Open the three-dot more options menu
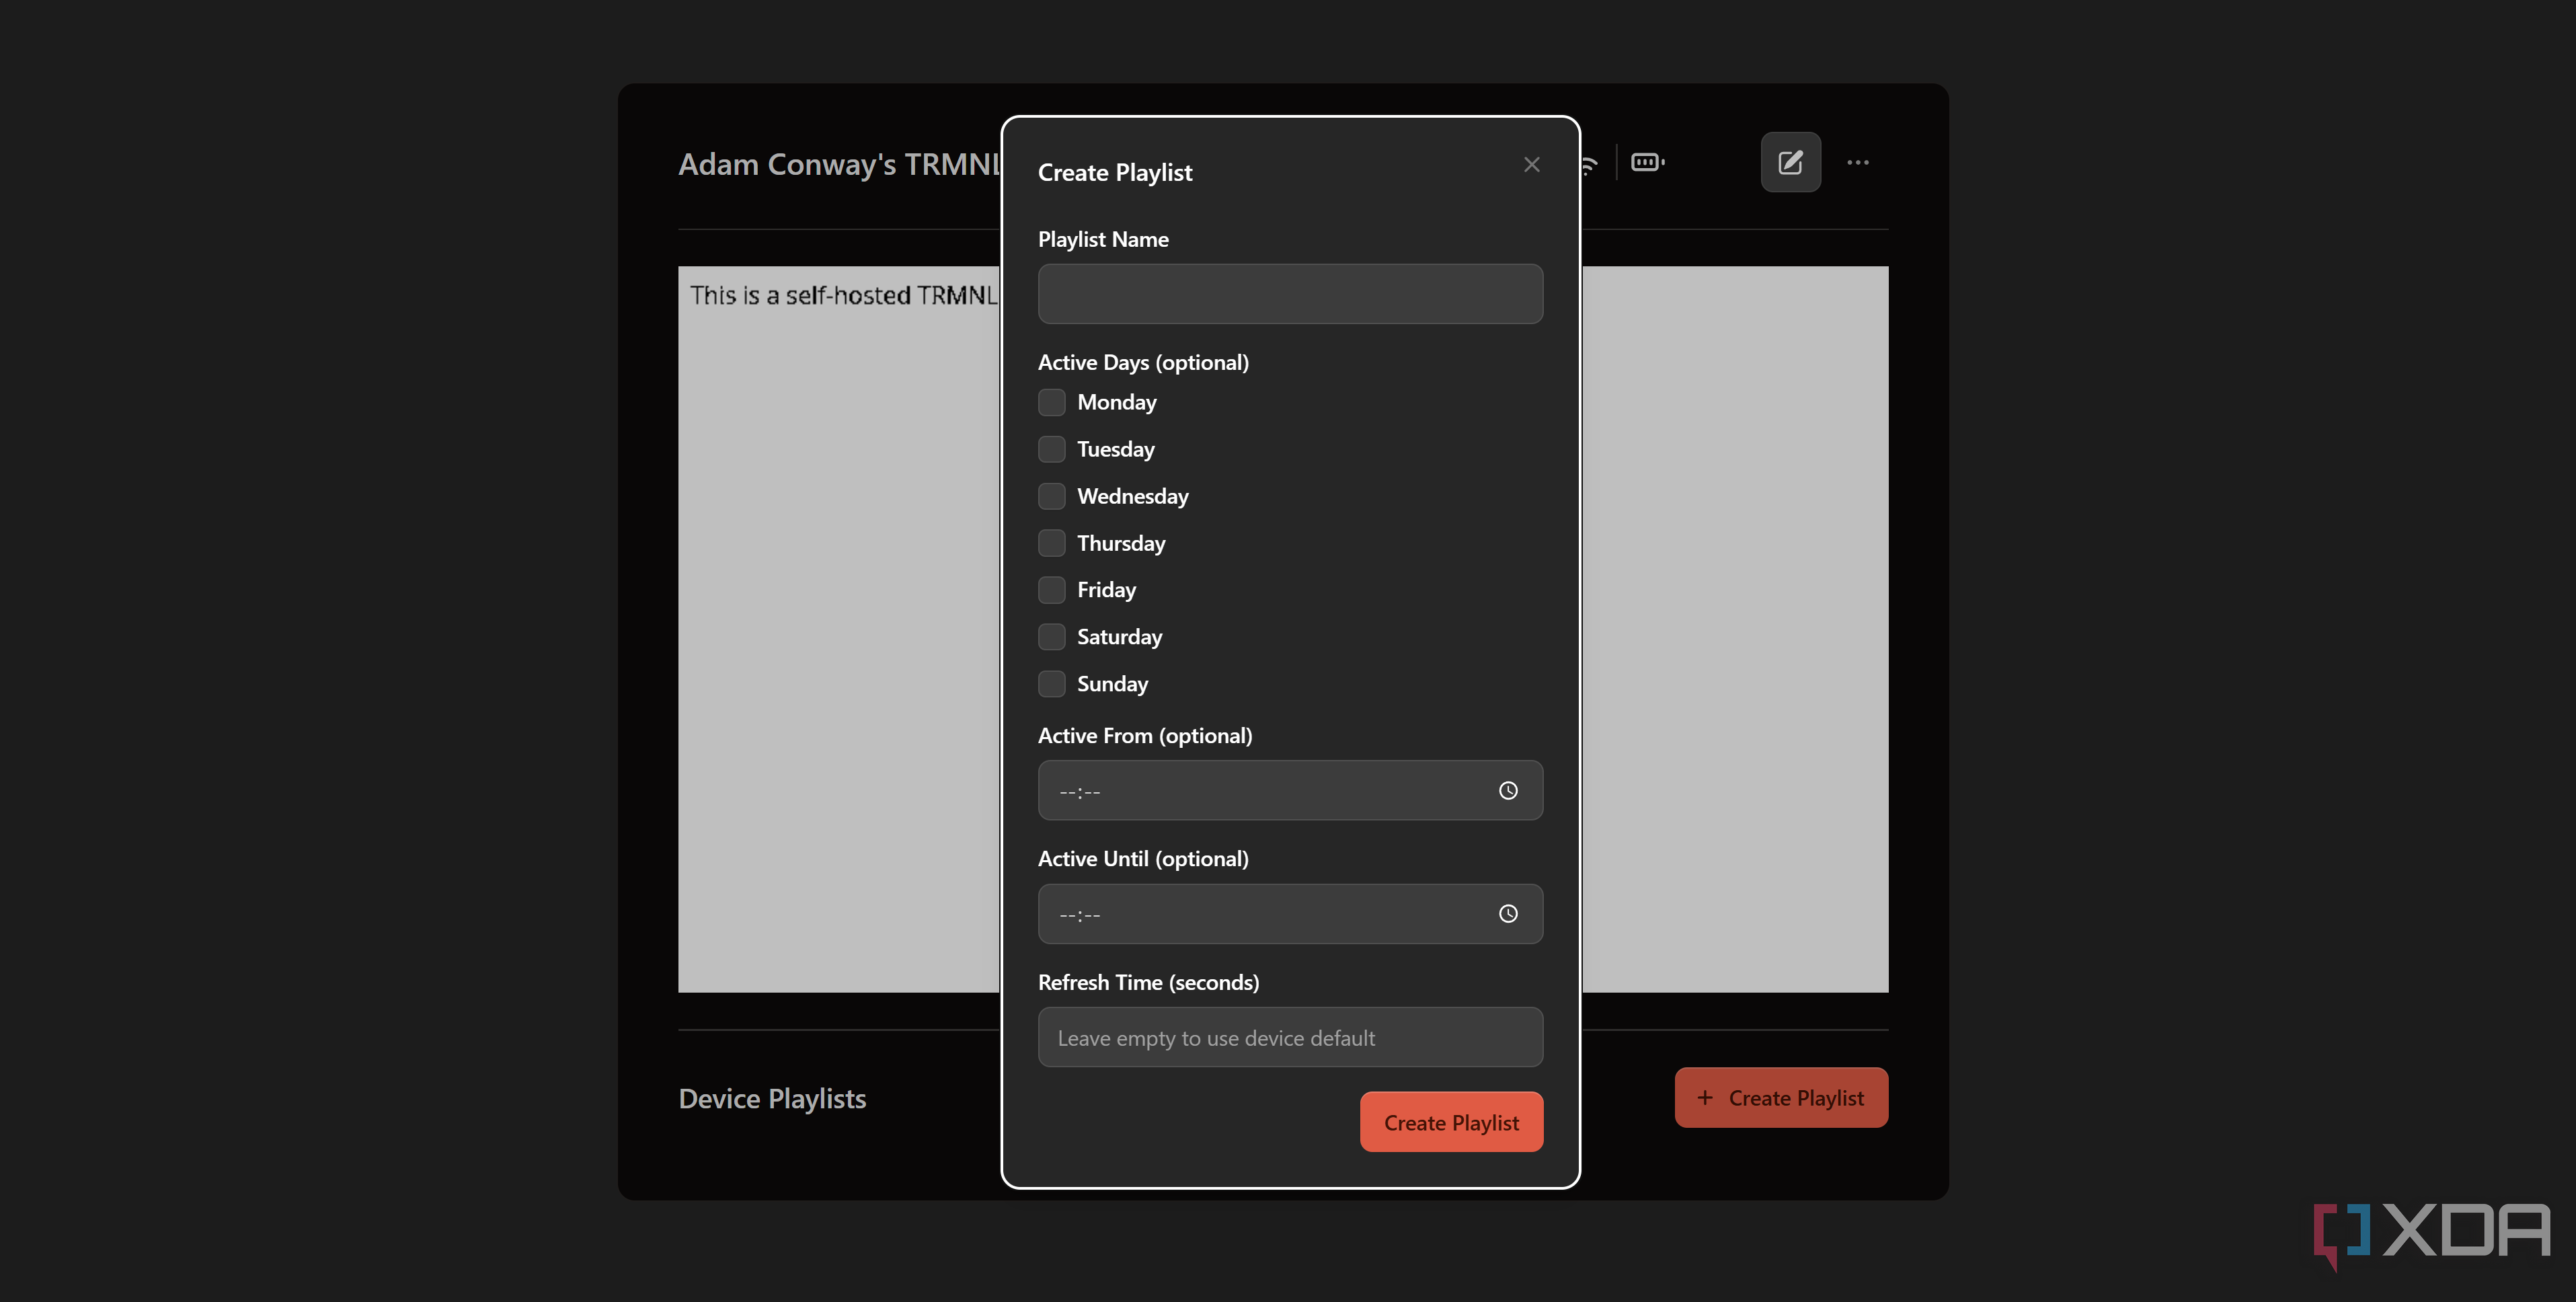2576x1302 pixels. pyautogui.click(x=1858, y=162)
